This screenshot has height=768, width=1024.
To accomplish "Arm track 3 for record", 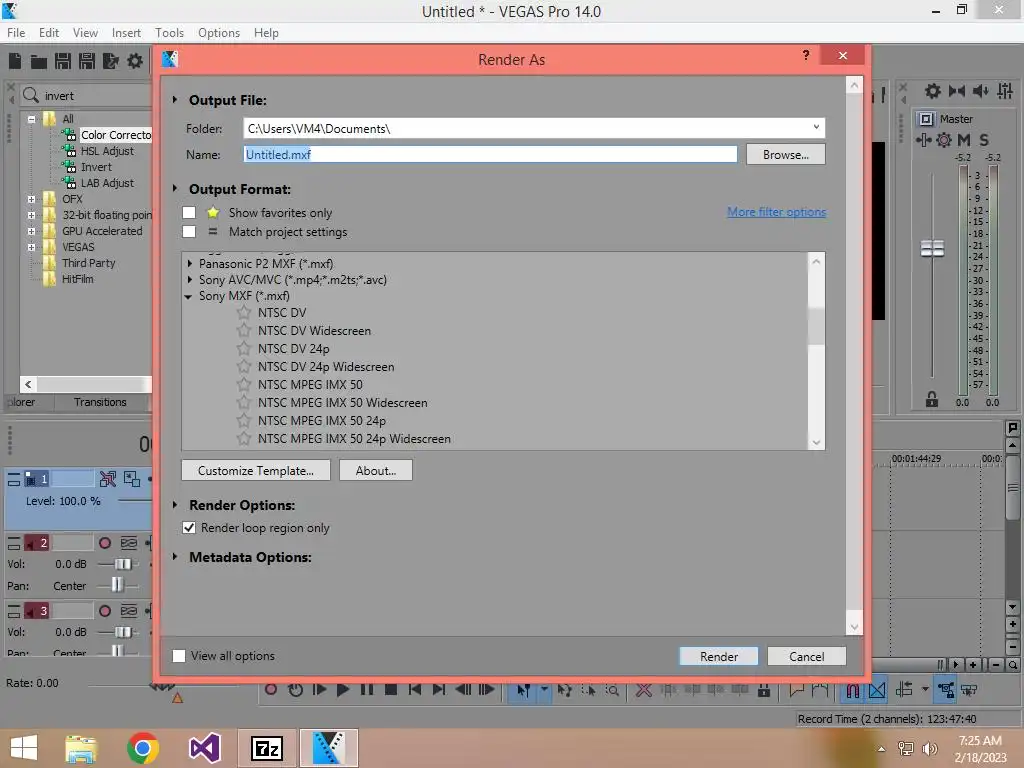I will (104, 611).
